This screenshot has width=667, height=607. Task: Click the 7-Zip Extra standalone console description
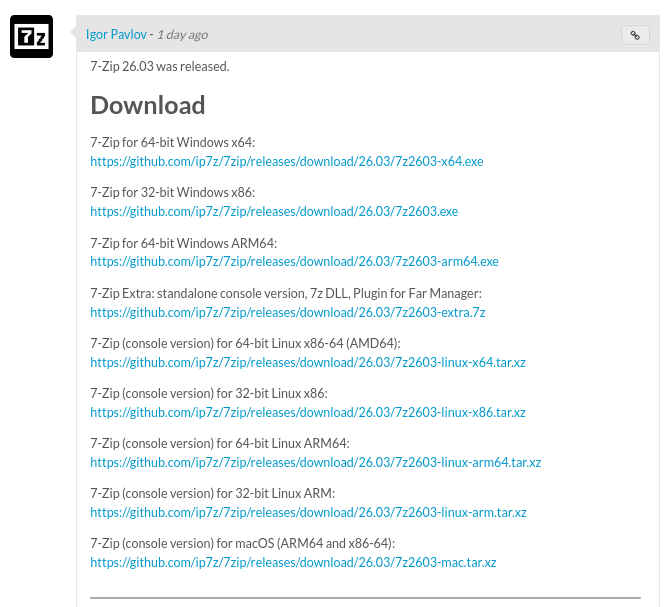(286, 294)
